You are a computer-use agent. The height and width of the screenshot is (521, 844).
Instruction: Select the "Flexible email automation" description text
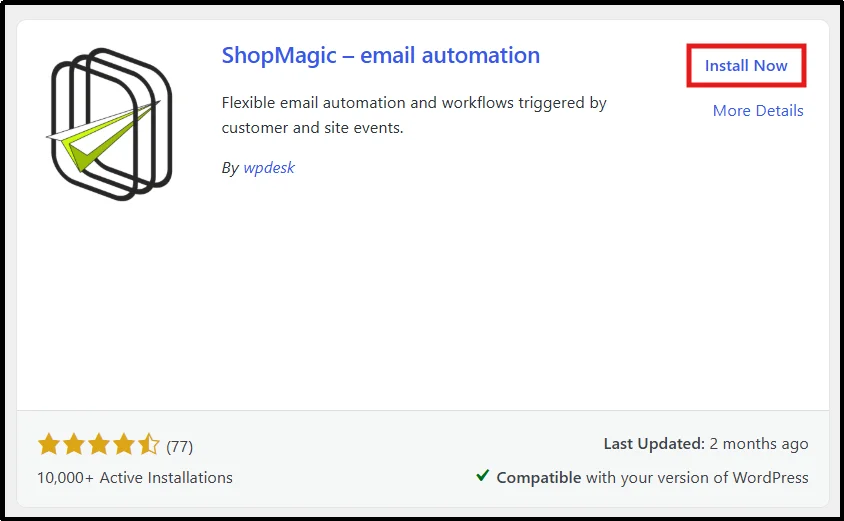pos(414,115)
